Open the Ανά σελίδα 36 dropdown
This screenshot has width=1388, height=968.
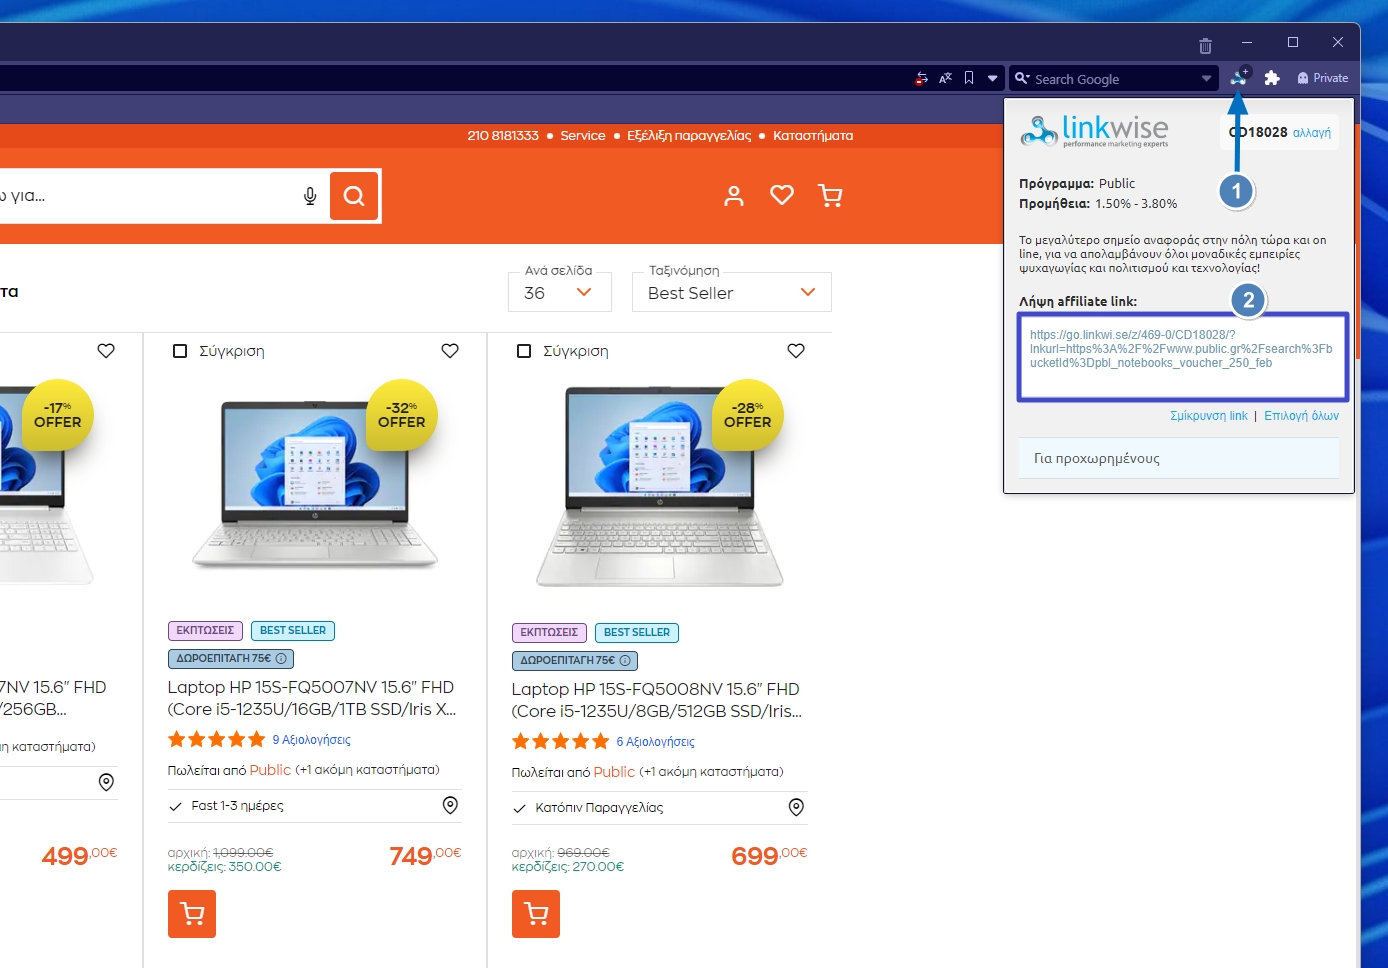pyautogui.click(x=559, y=293)
